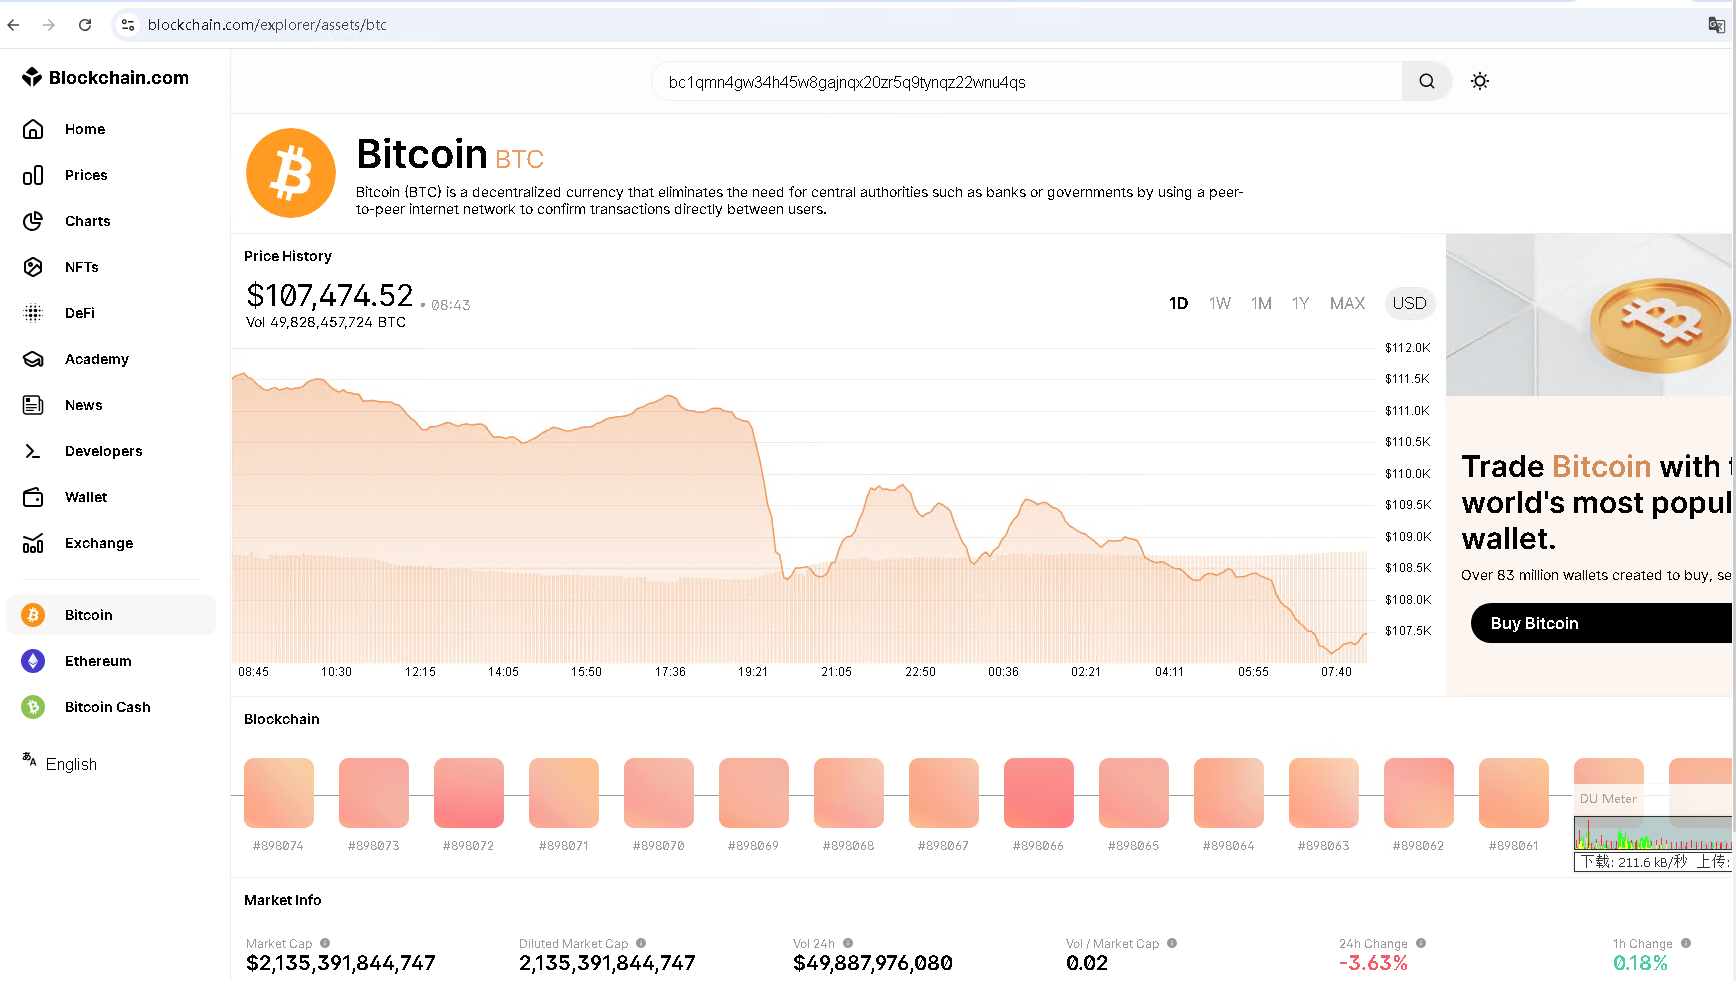Open Charts from the sidebar
This screenshot has height=981, width=1736.
[x=87, y=221]
